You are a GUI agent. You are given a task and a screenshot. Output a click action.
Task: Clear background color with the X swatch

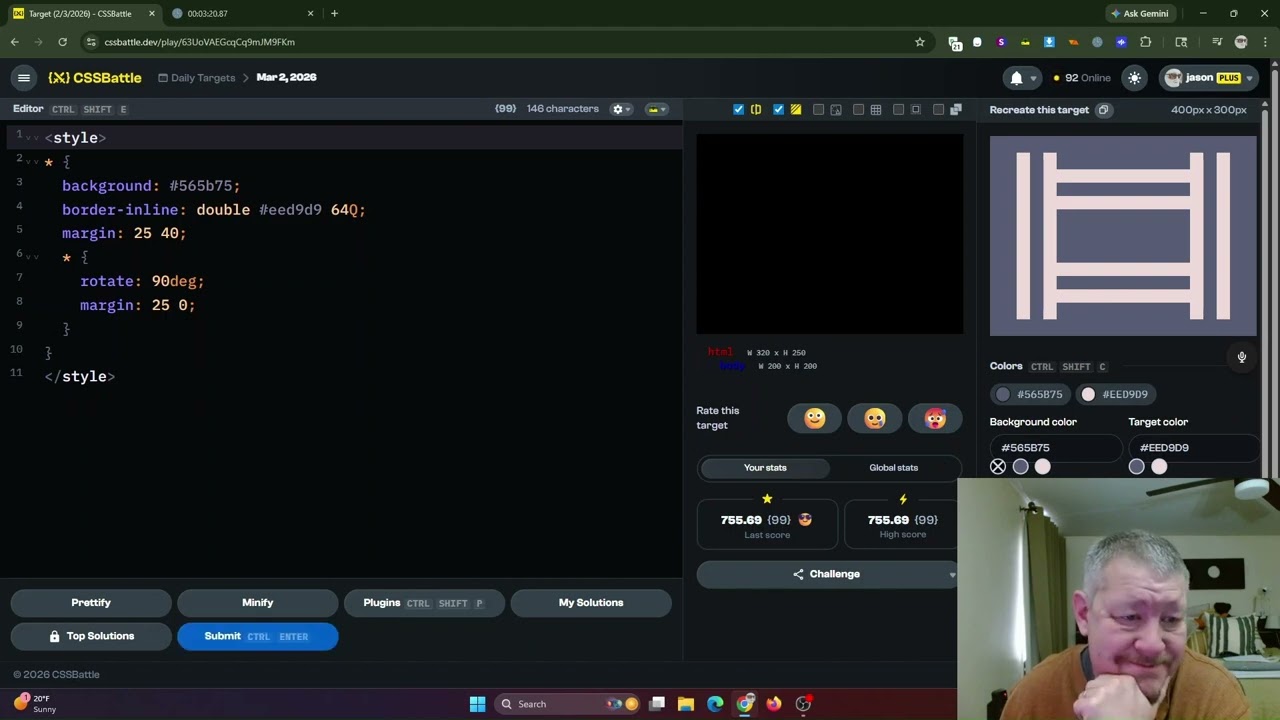[x=998, y=467]
